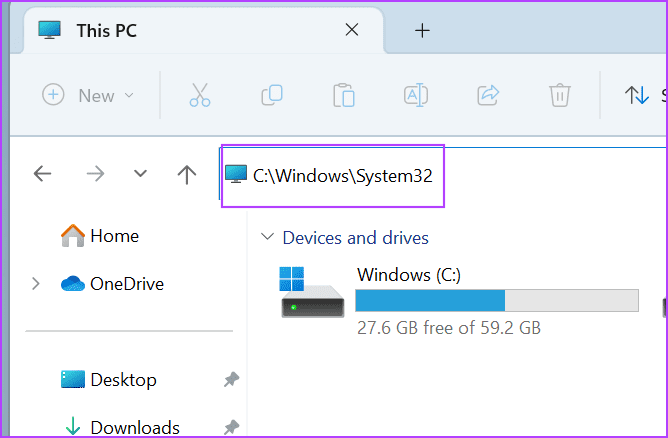Click the Copy icon in toolbar
668x438 pixels.
[272, 95]
